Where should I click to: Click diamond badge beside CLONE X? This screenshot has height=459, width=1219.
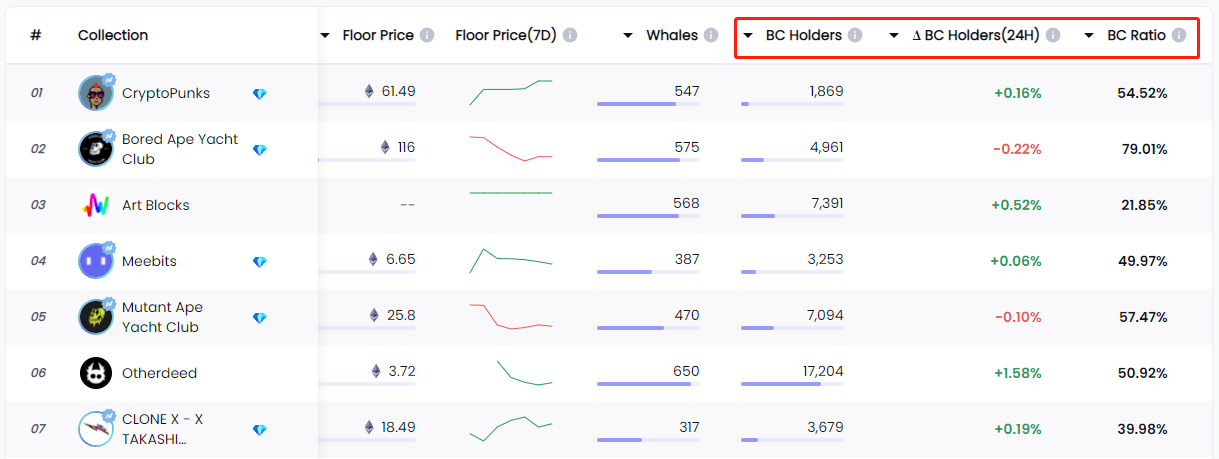click(260, 430)
